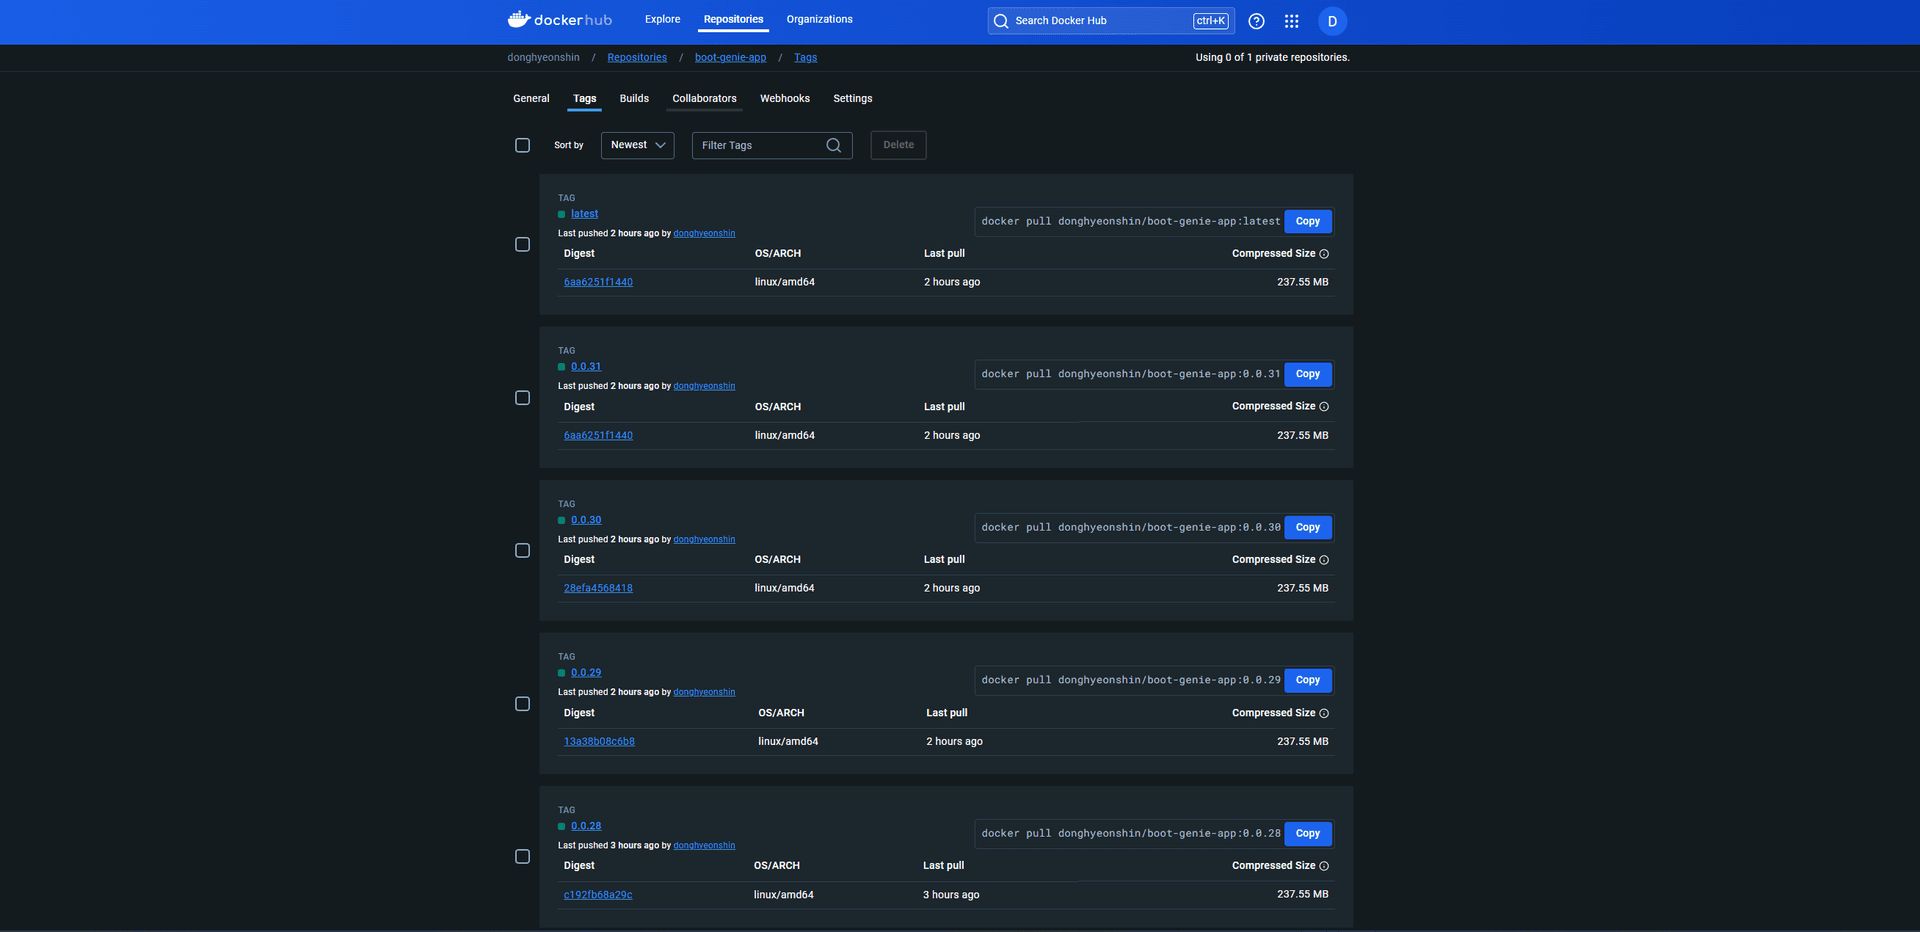1920x932 pixels.
Task: Select the checkbox for tag 0.0.30
Action: [522, 551]
